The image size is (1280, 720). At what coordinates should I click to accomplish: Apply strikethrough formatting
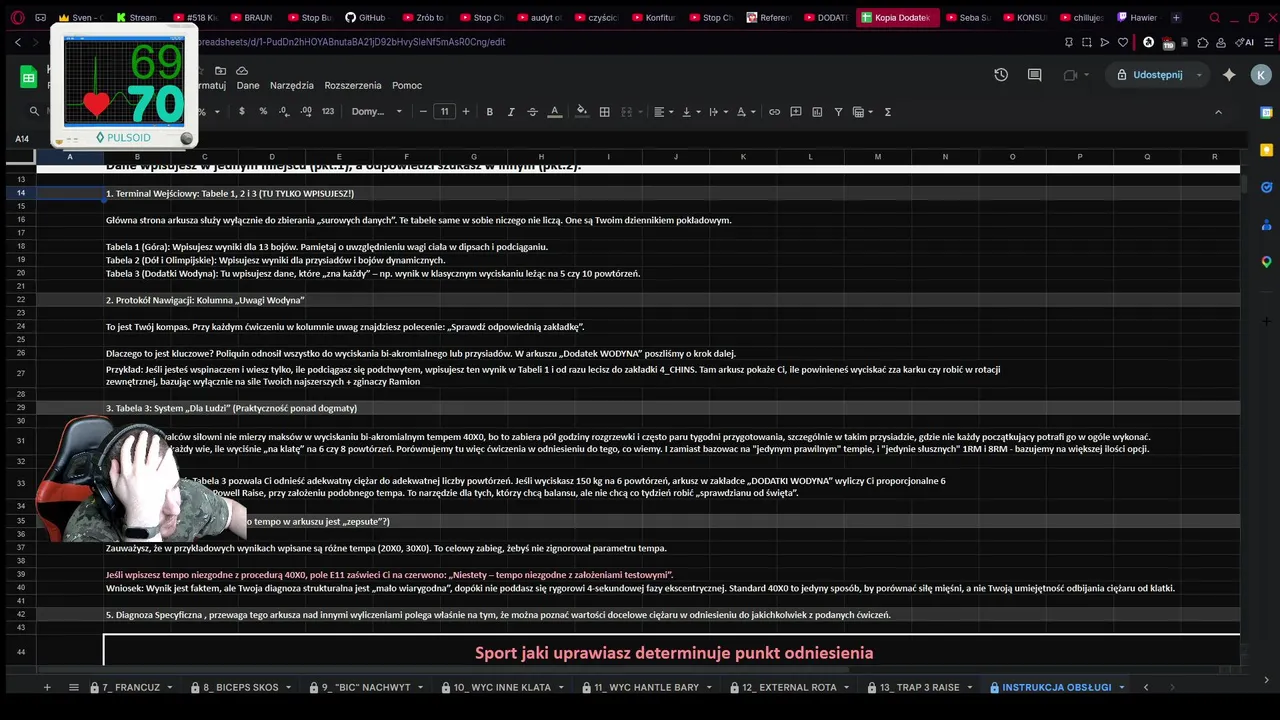point(532,112)
